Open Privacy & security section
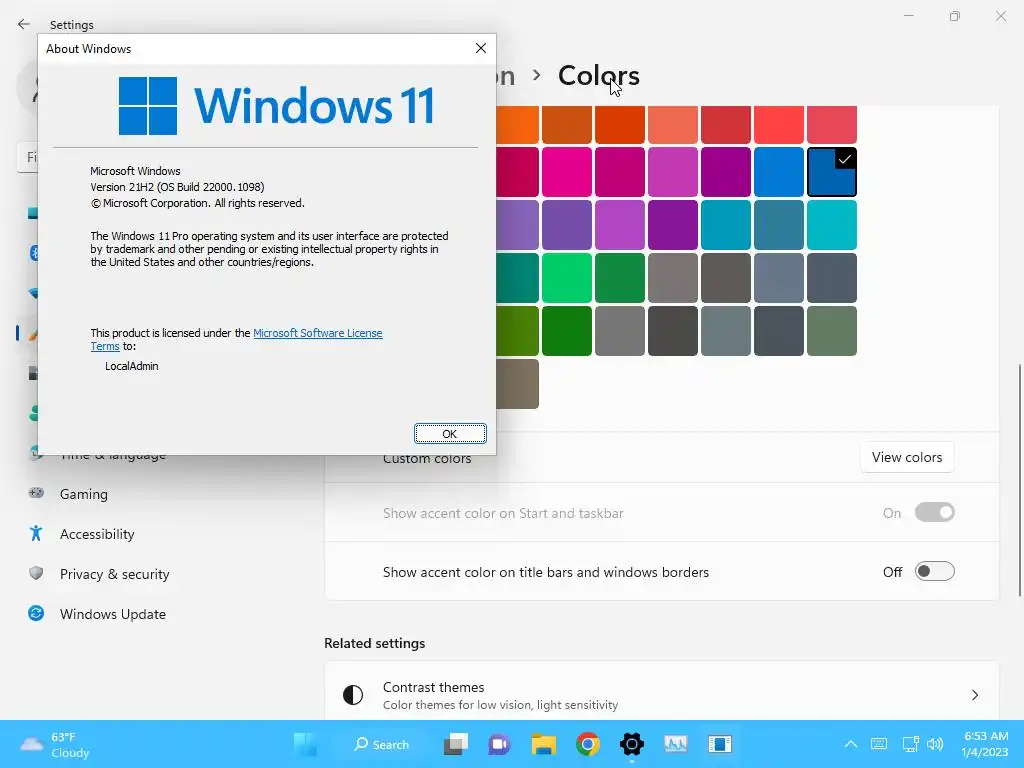1024x768 pixels. (114, 574)
